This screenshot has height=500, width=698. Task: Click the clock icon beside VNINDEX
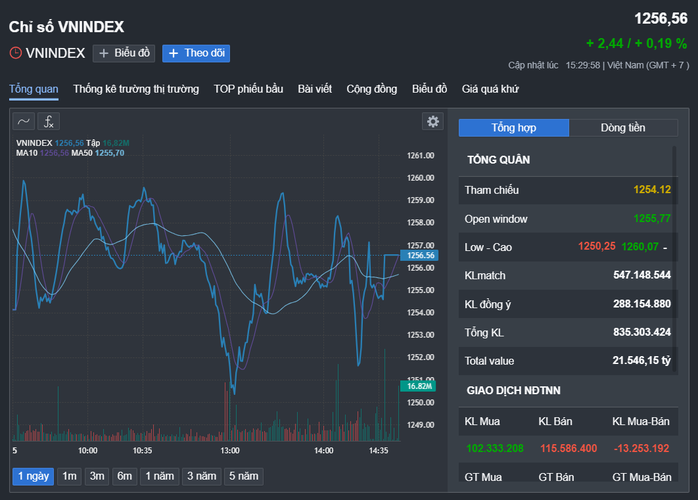tap(16, 53)
